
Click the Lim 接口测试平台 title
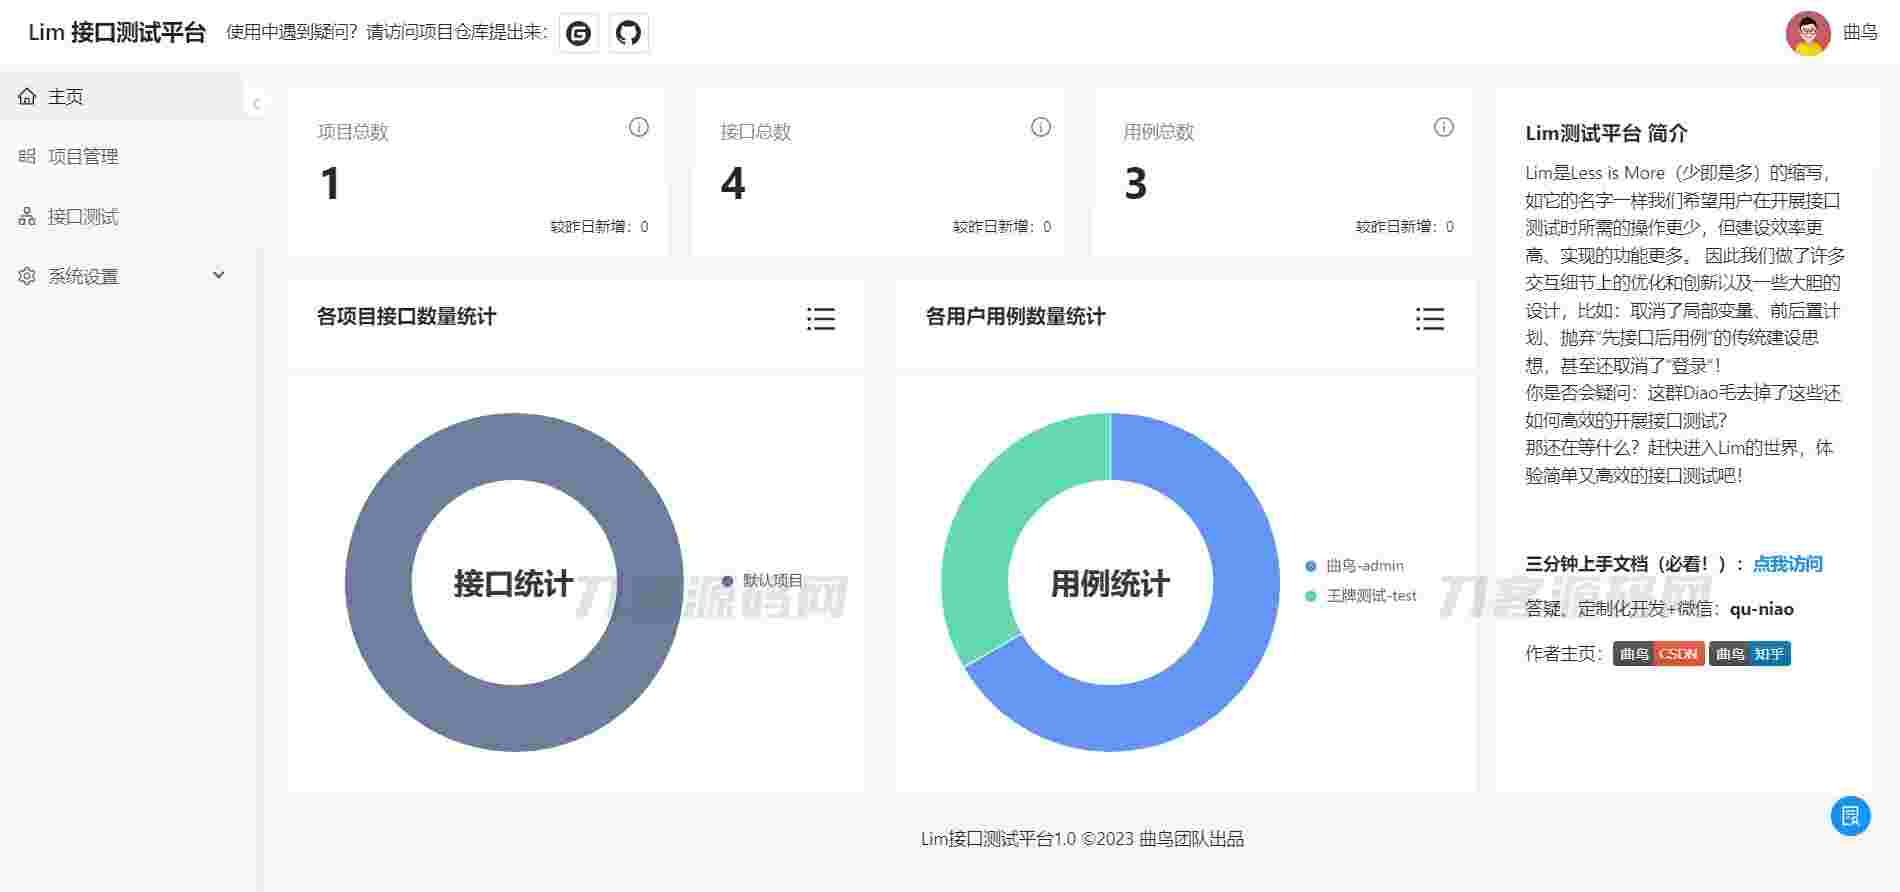pos(117,33)
